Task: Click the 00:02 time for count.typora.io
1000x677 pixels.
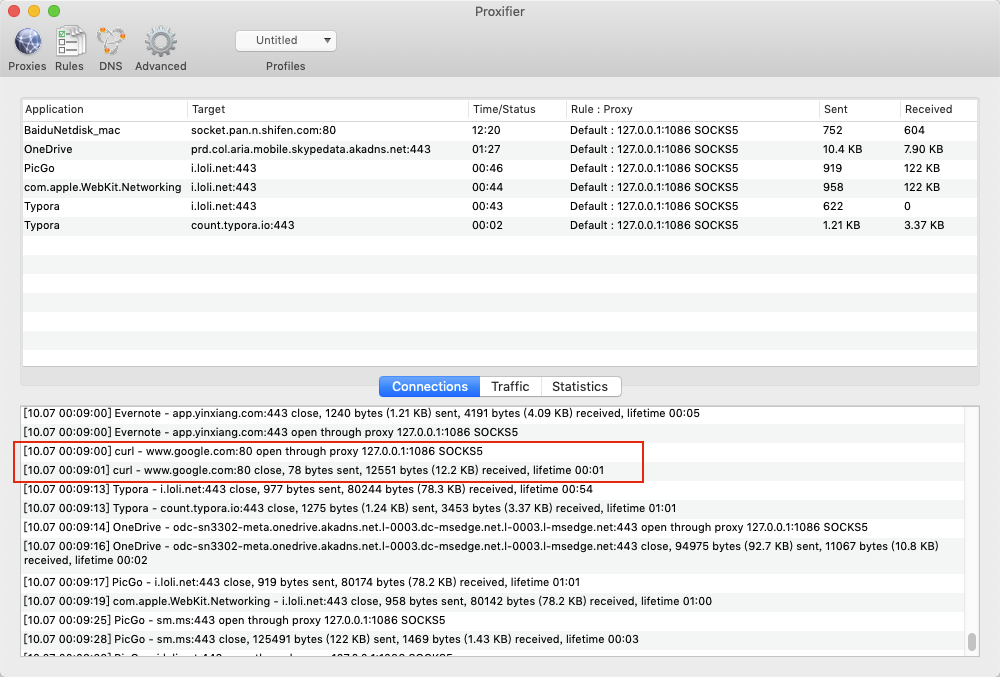Action: point(487,225)
